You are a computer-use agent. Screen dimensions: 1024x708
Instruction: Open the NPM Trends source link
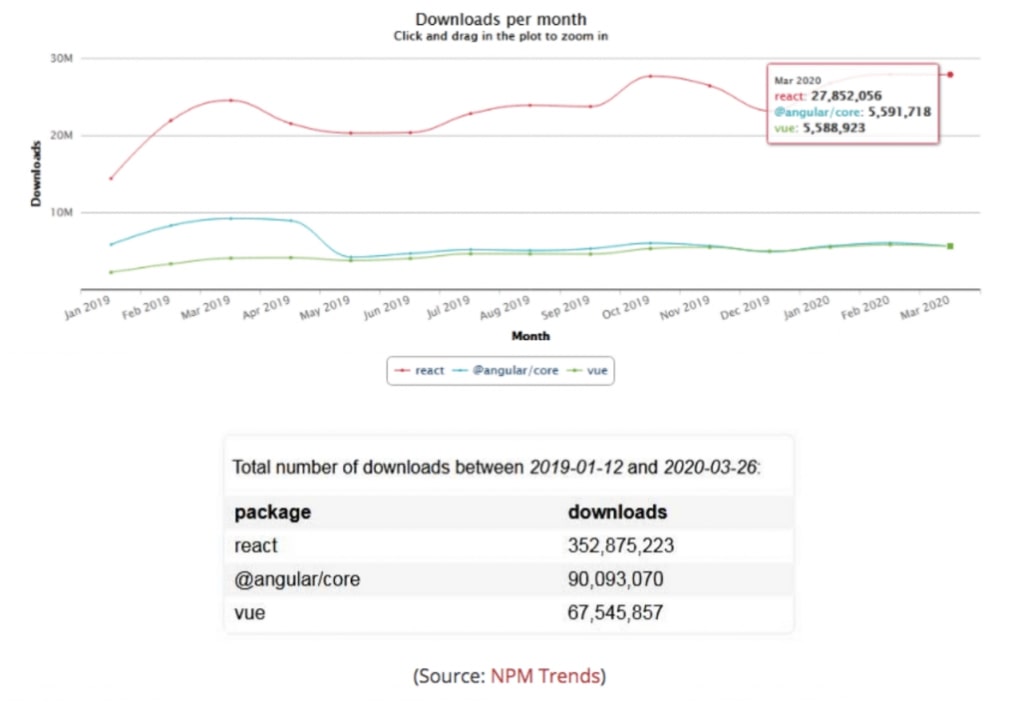[546, 676]
